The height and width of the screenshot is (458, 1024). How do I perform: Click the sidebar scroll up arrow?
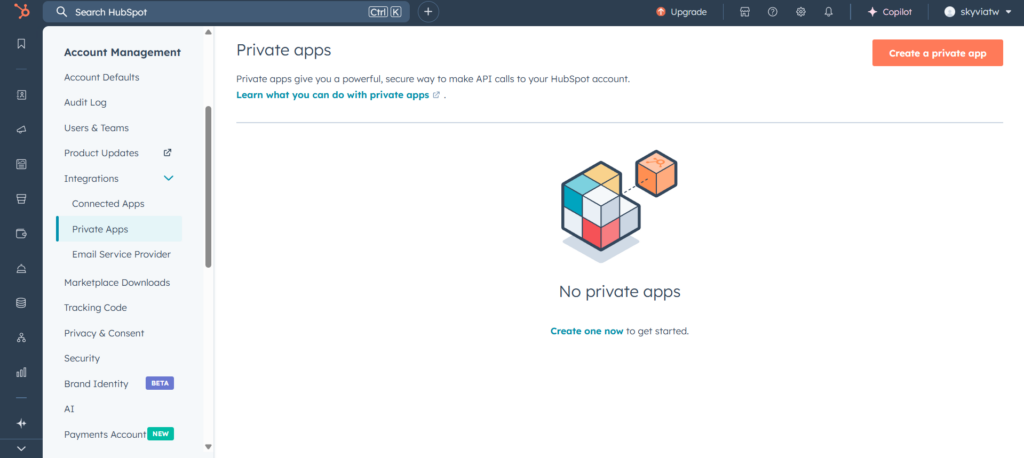208,32
